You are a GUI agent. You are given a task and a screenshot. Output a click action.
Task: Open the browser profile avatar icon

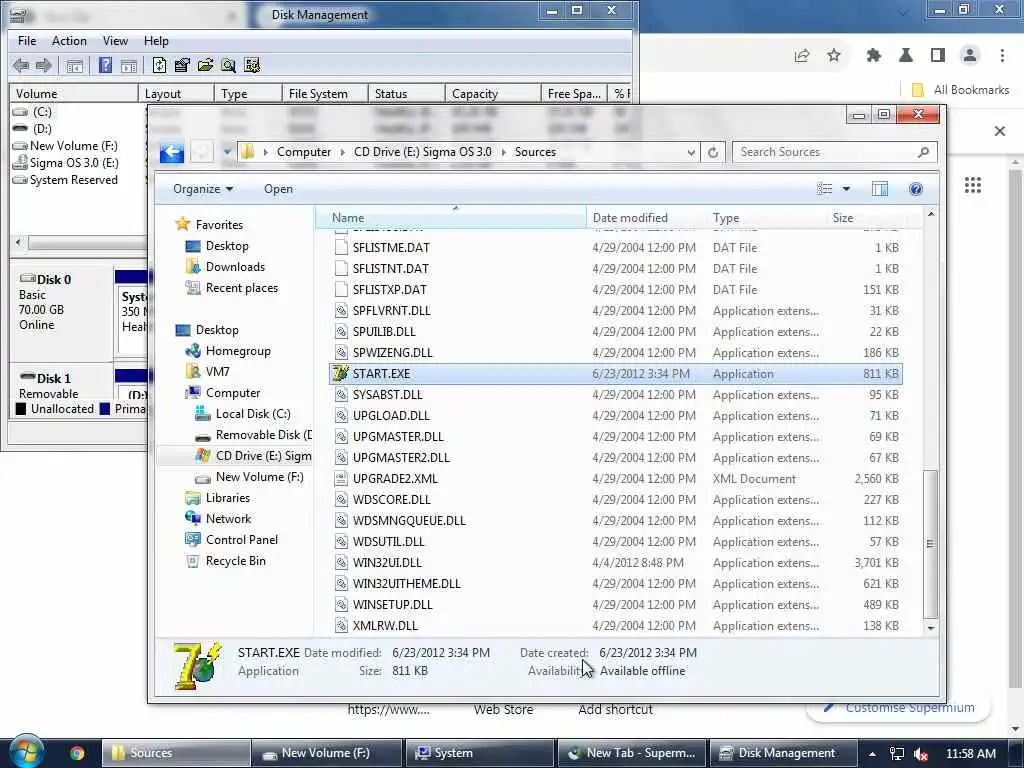(970, 56)
